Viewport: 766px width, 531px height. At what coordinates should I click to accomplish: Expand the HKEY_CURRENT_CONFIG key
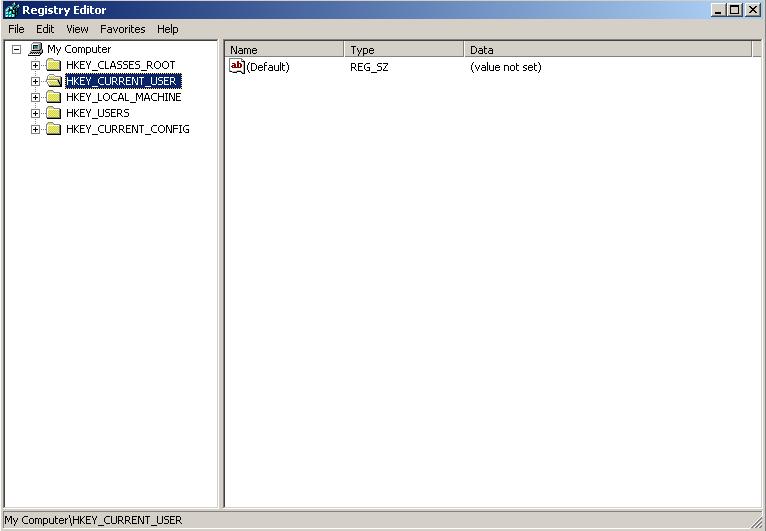[35, 129]
